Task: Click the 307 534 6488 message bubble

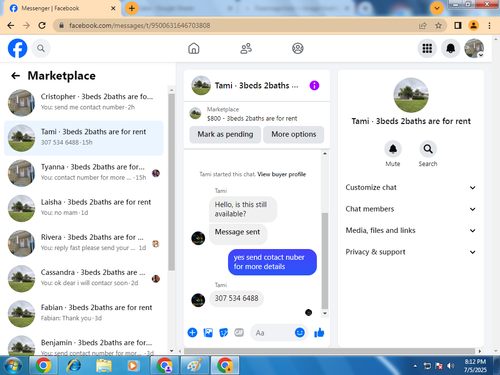Action: click(x=236, y=298)
